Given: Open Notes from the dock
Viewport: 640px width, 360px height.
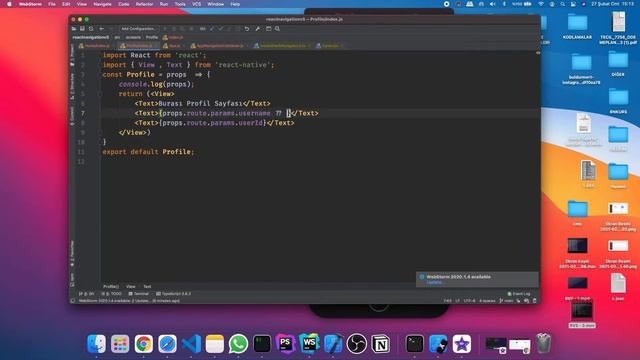Looking at the screenshot, I should (215, 344).
